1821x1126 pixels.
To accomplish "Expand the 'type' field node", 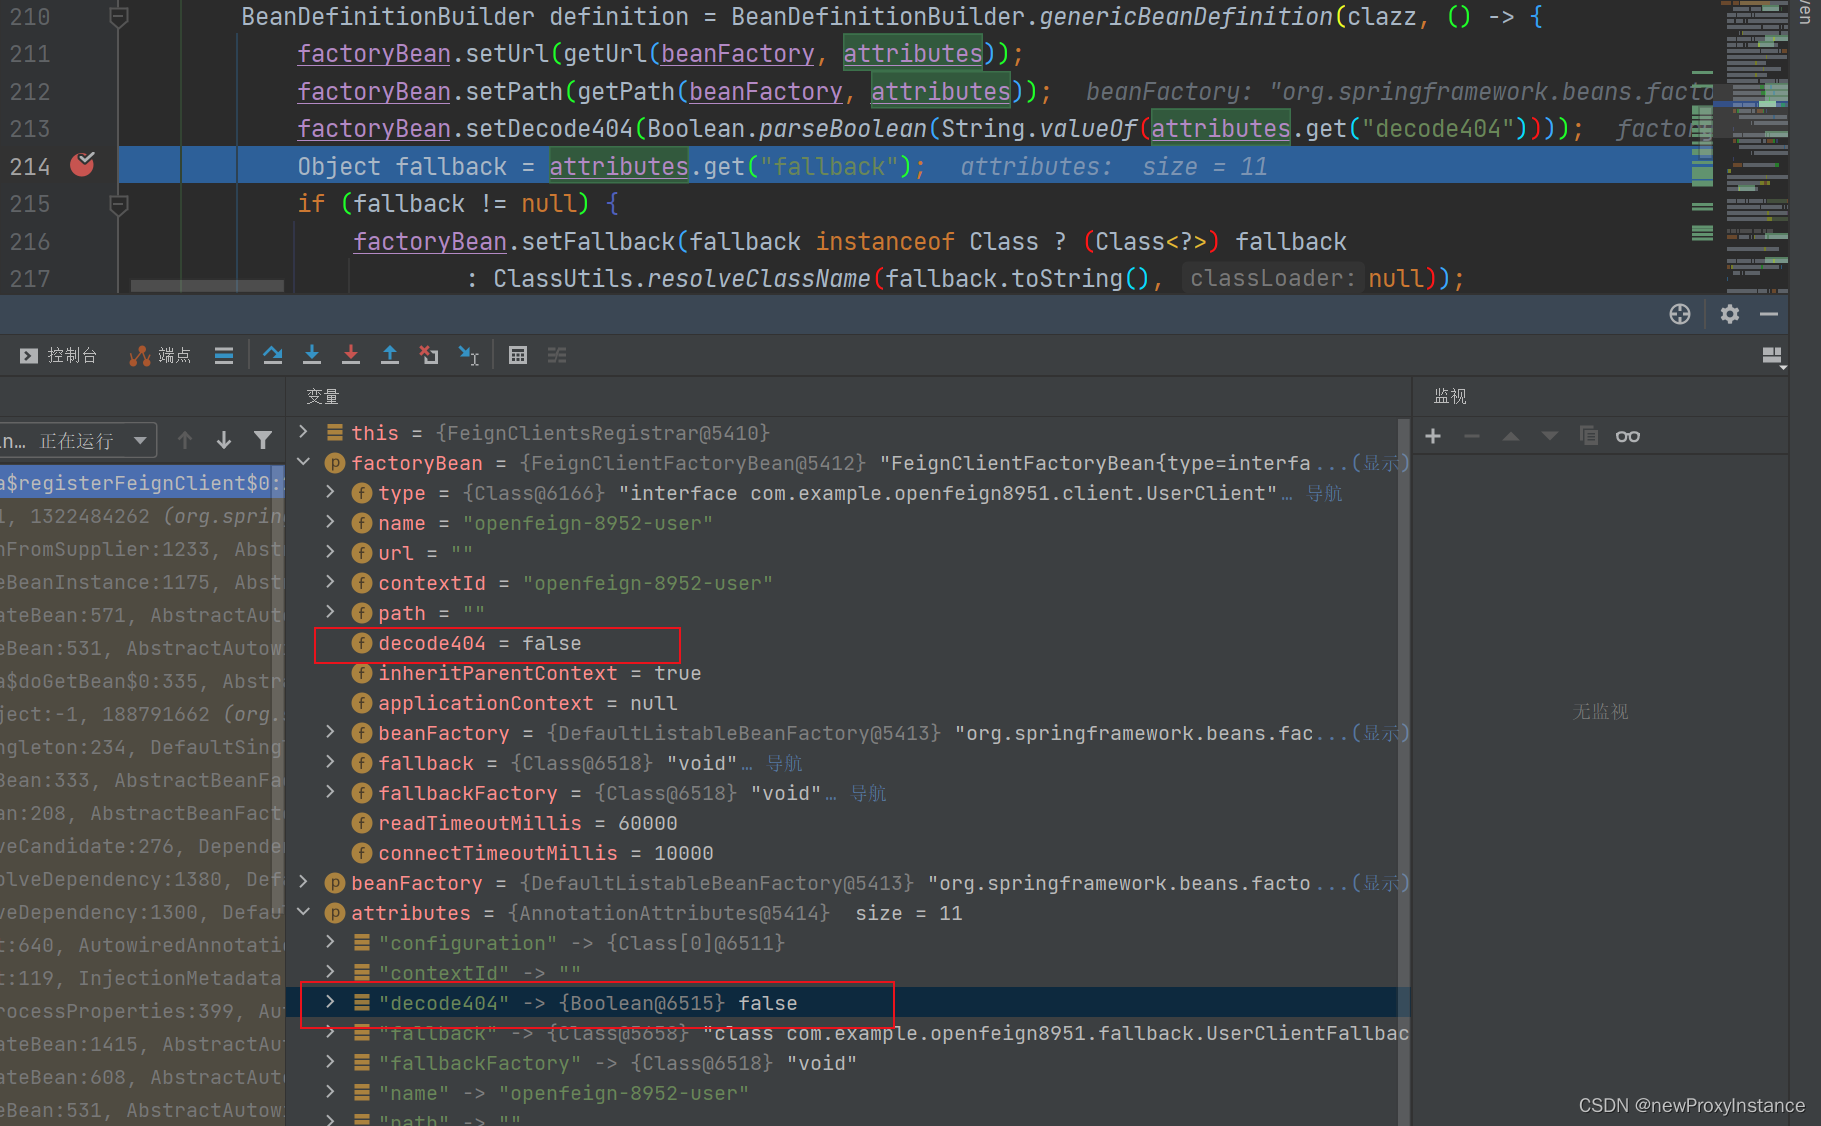I will pos(331,492).
